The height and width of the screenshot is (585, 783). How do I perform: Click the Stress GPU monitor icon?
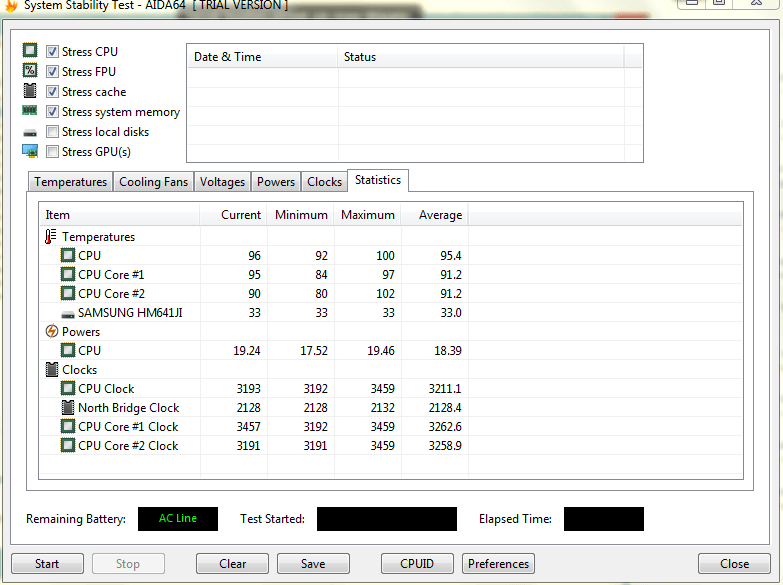pyautogui.click(x=30, y=151)
